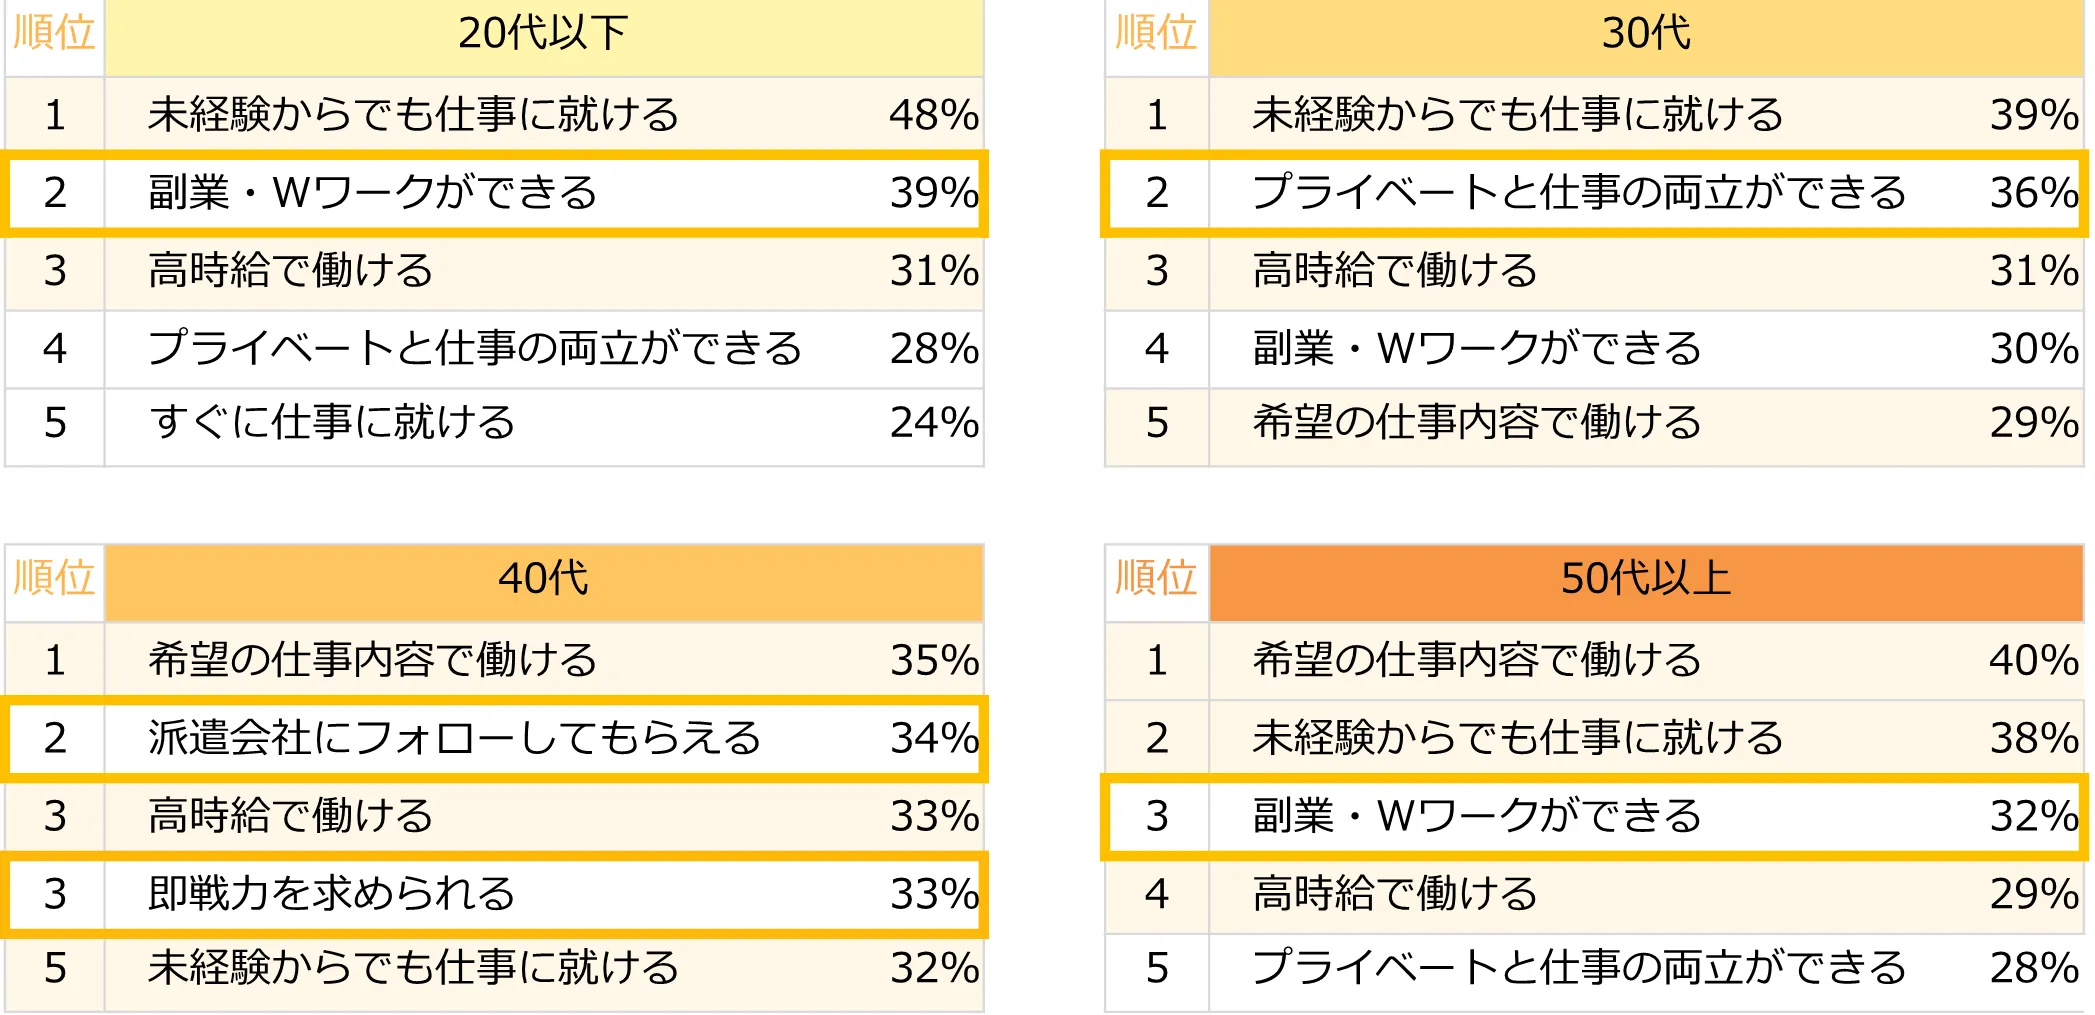Click the 30% value in 30代 table
Image resolution: width=2095 pixels, height=1015 pixels.
2034,349
